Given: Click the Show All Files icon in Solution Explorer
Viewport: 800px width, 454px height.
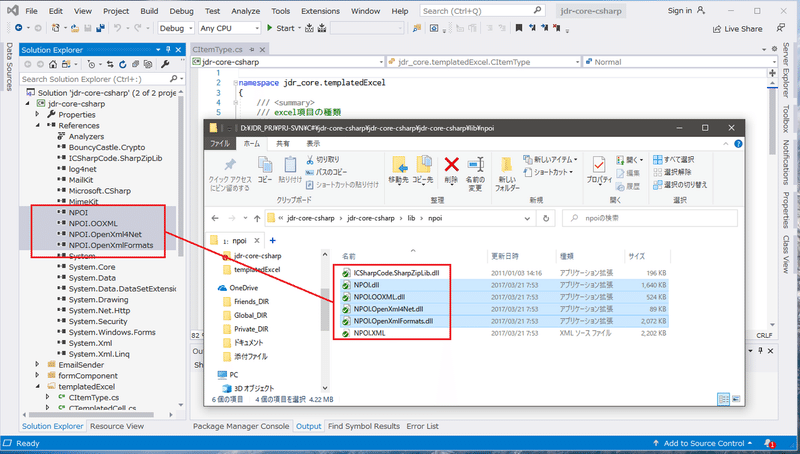Looking at the screenshot, I should coord(148,64).
